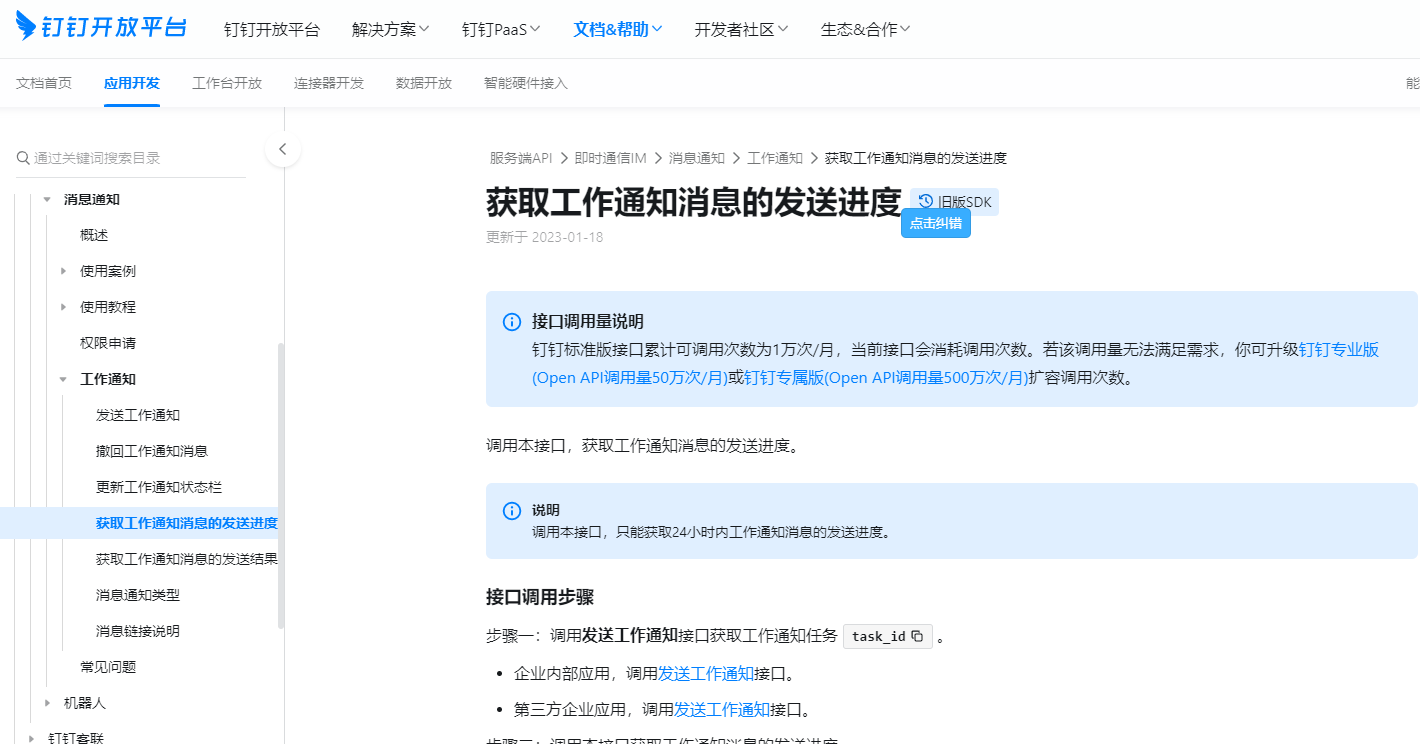Collapse the 工作通知 tree node
1420x744 pixels.
click(x=63, y=379)
